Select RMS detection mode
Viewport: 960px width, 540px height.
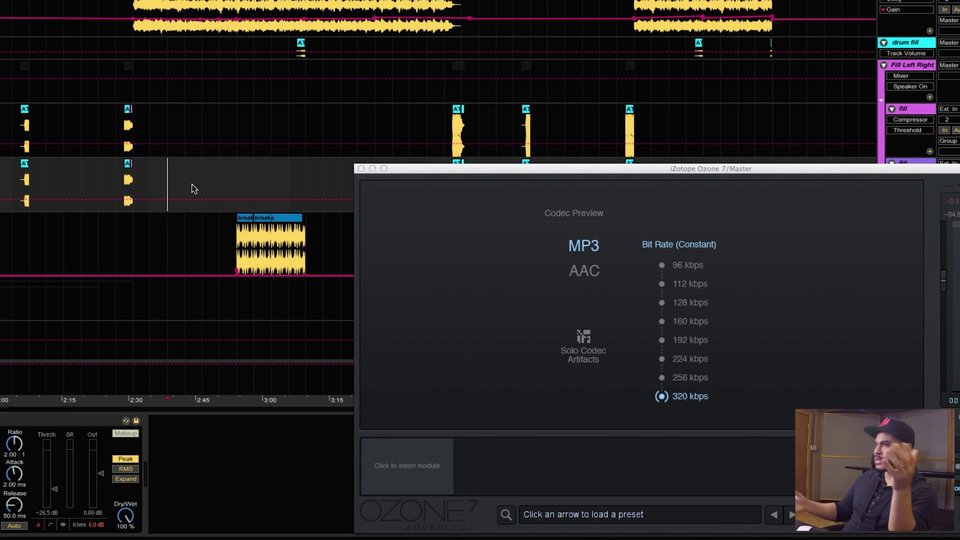pos(126,469)
